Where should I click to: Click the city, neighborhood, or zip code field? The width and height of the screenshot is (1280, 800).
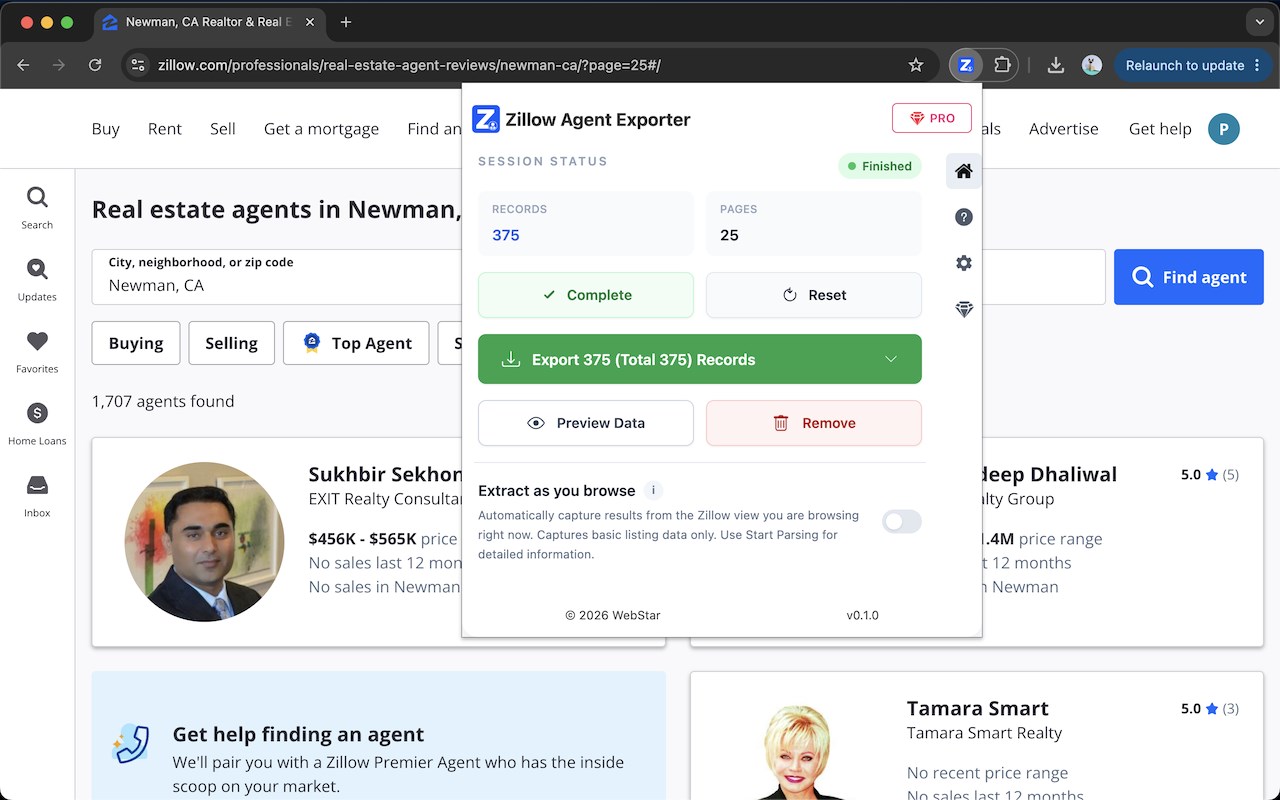(x=277, y=277)
